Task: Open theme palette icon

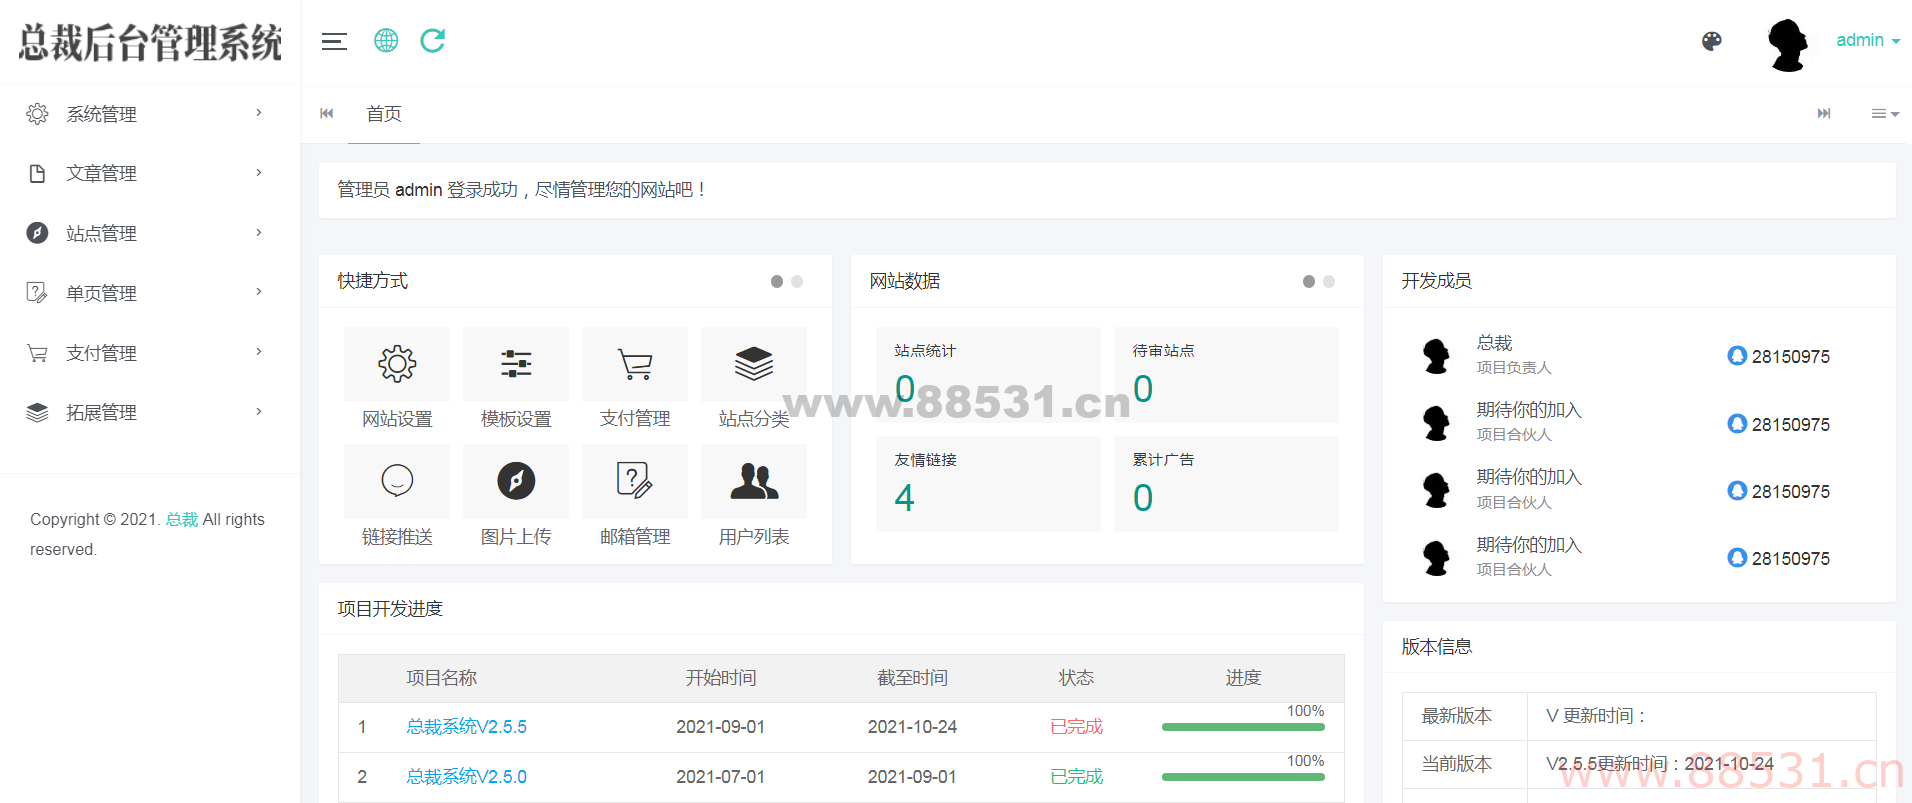Action: tap(1712, 41)
